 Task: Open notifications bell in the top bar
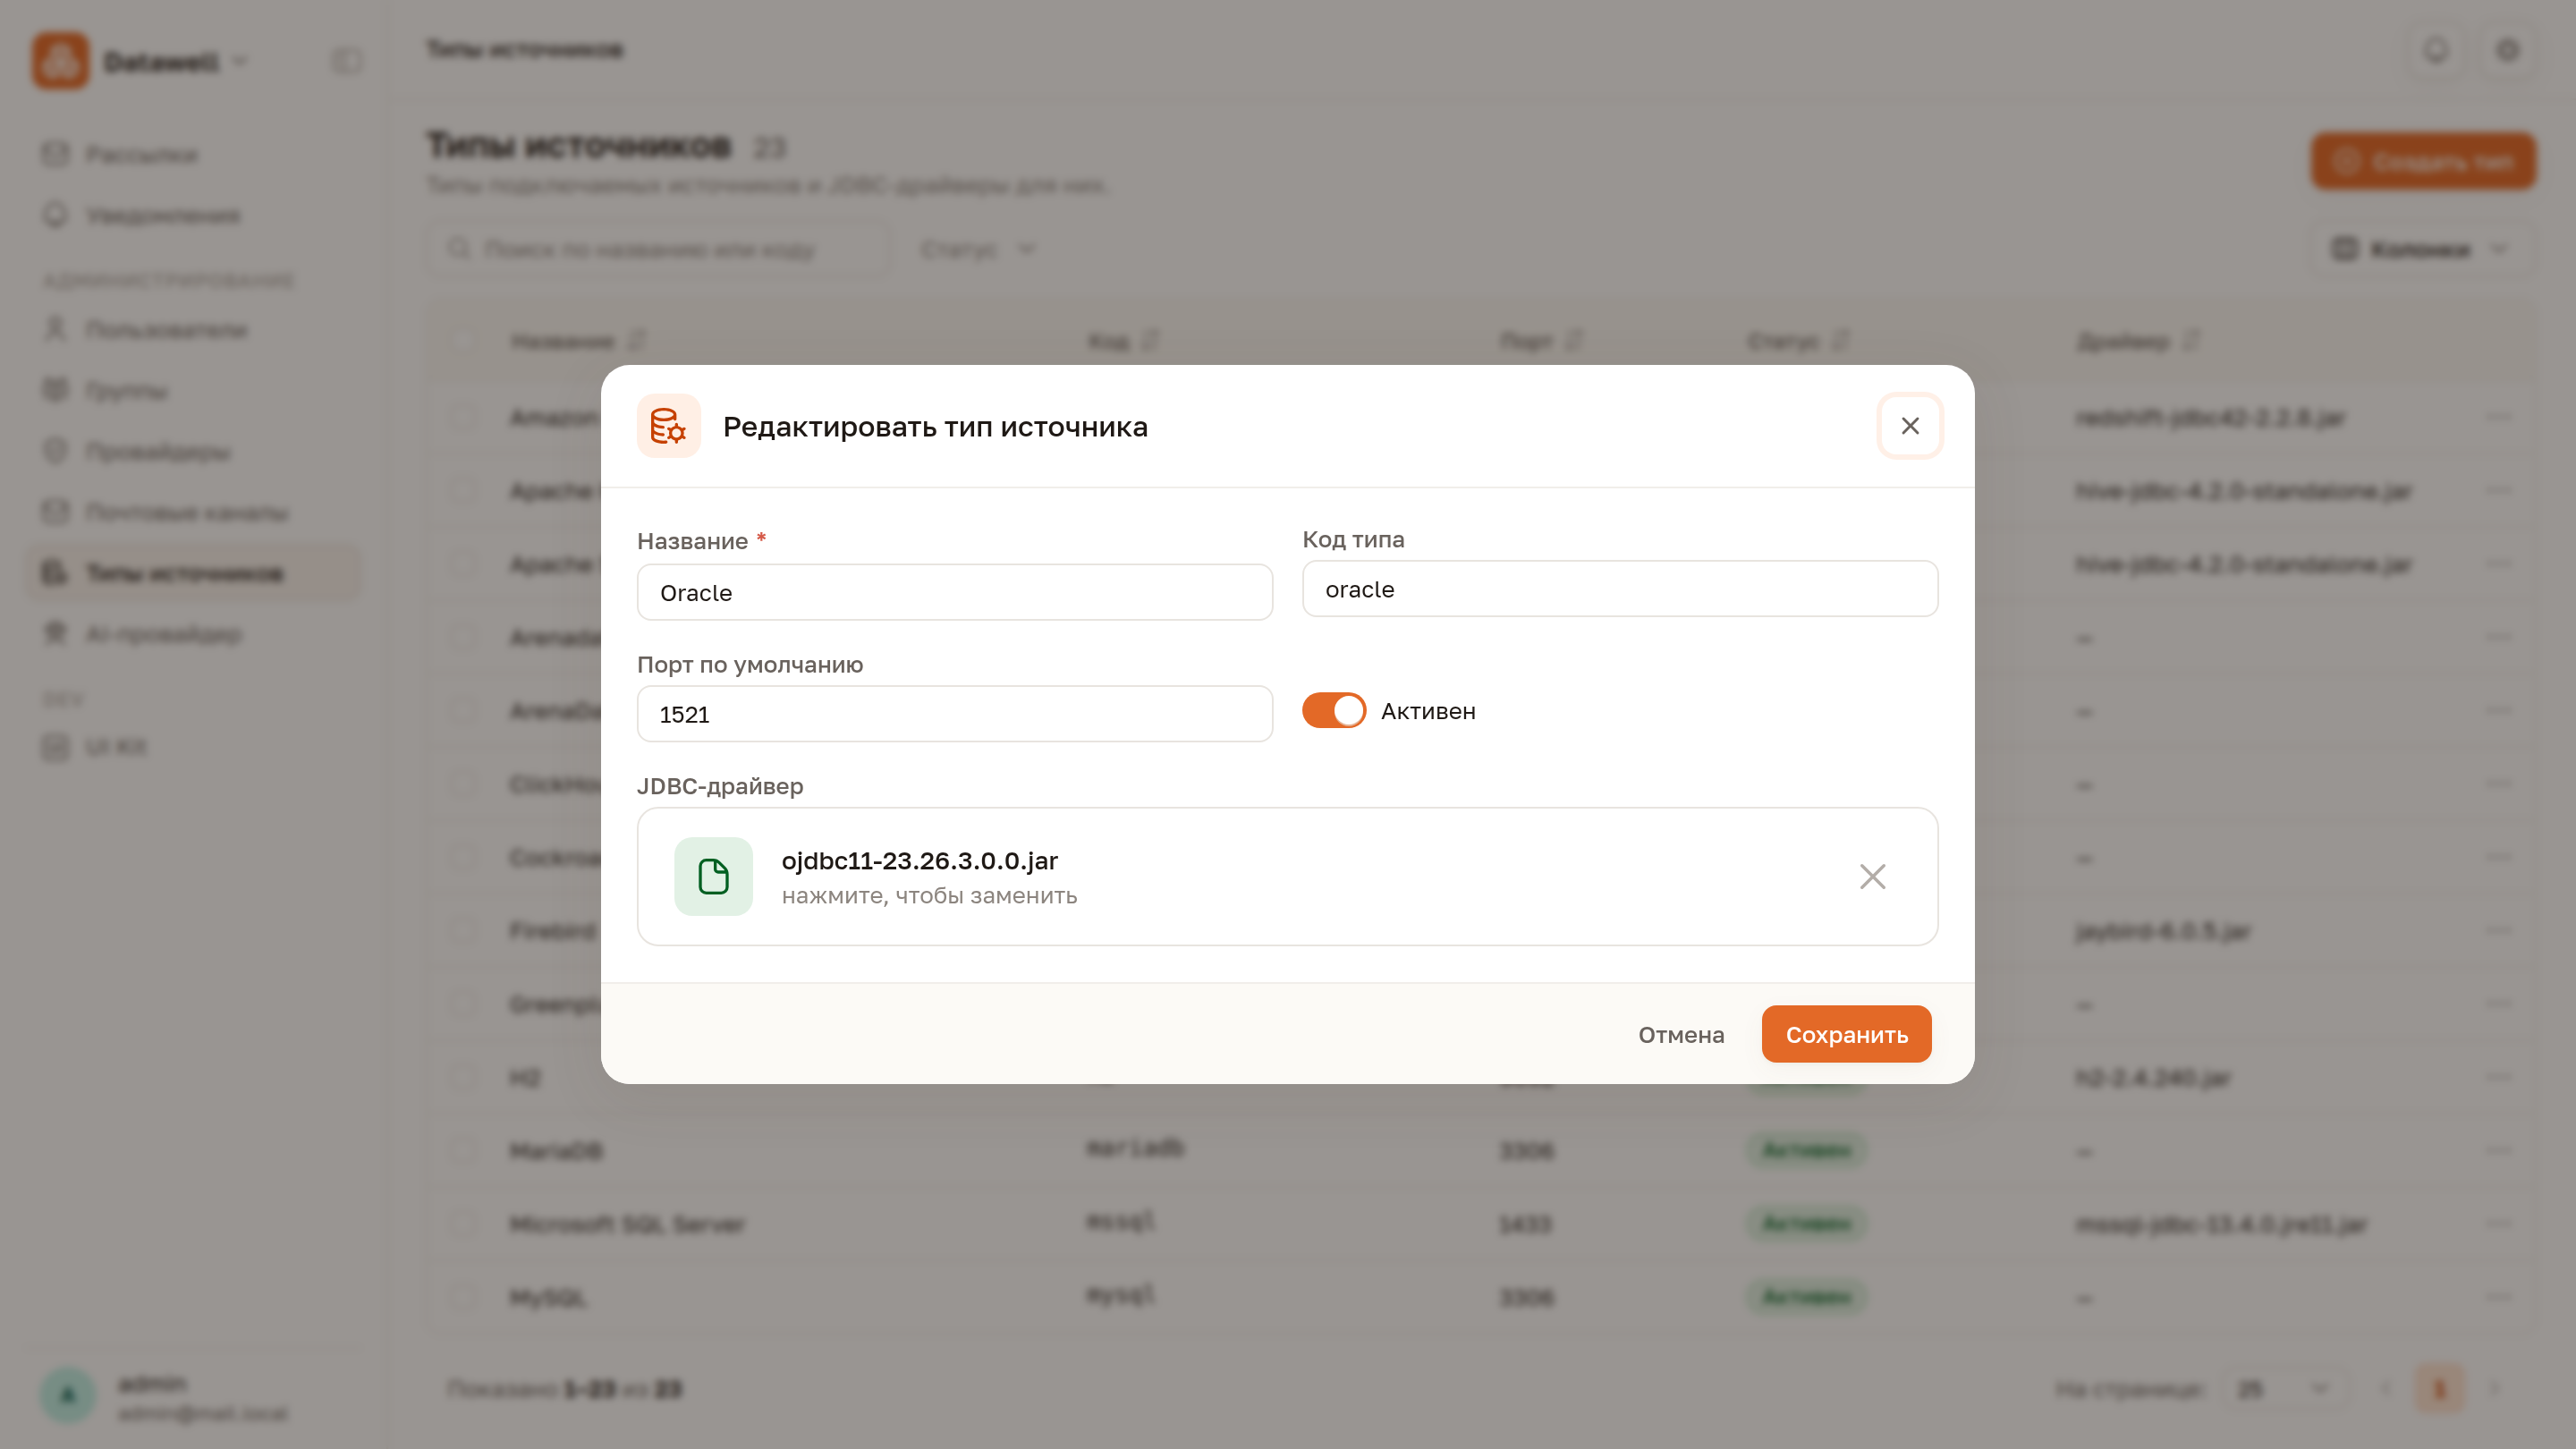(2435, 50)
